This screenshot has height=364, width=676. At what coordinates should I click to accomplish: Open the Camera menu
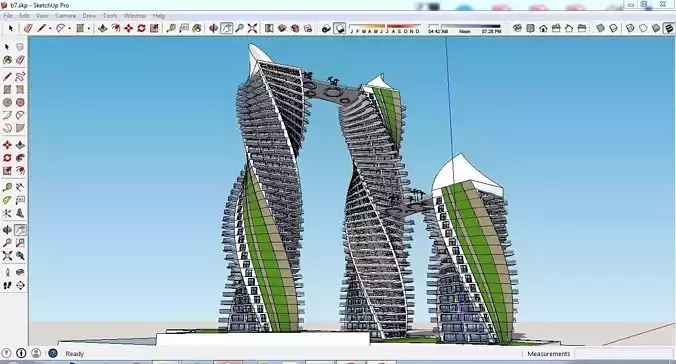pyautogui.click(x=66, y=16)
